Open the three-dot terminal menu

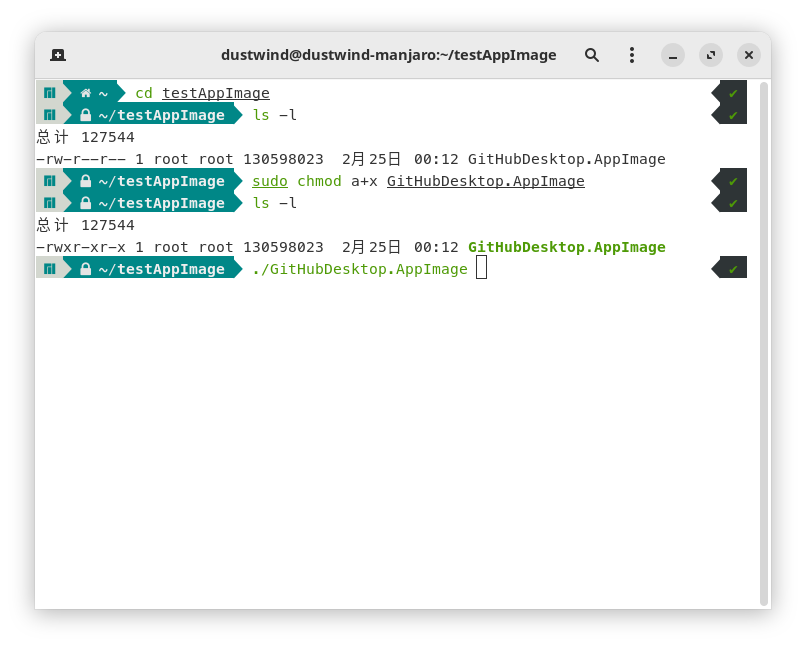point(631,55)
